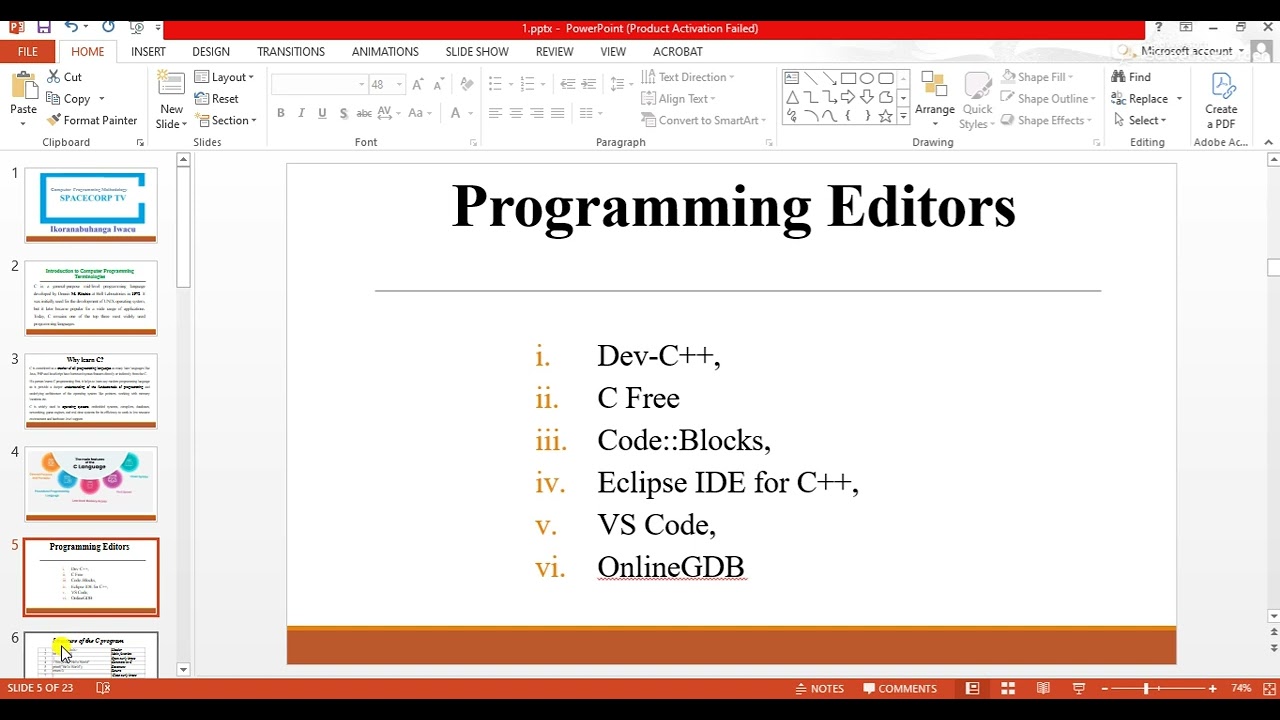Open line spacing options
This screenshot has width=1280, height=720.
621,85
